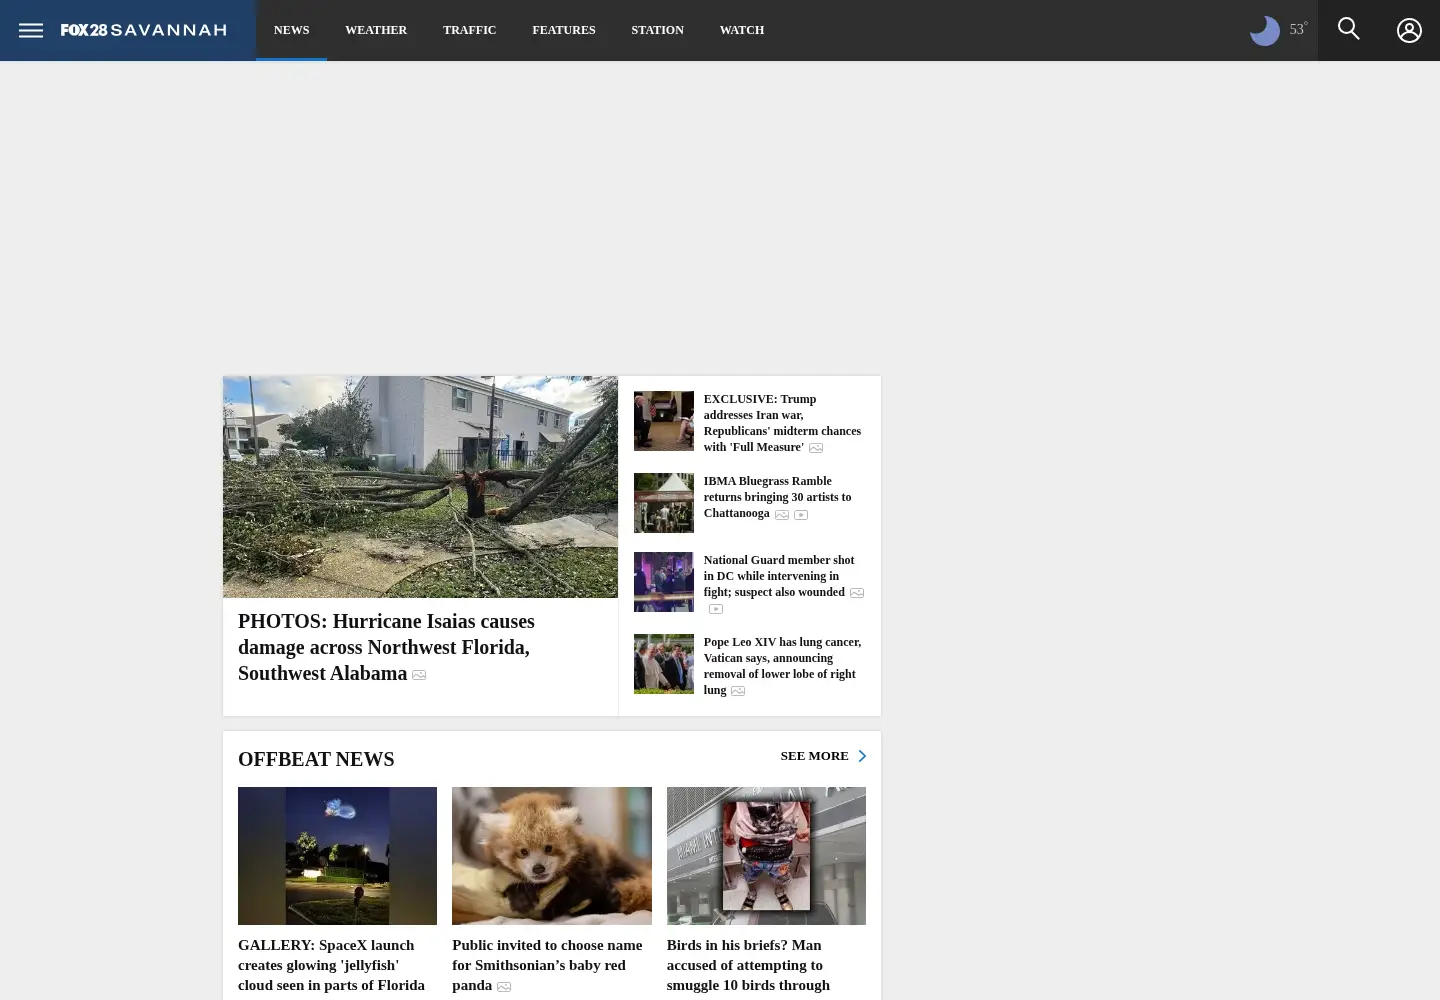Go to the FOX28 Savannah logo home

[144, 30]
